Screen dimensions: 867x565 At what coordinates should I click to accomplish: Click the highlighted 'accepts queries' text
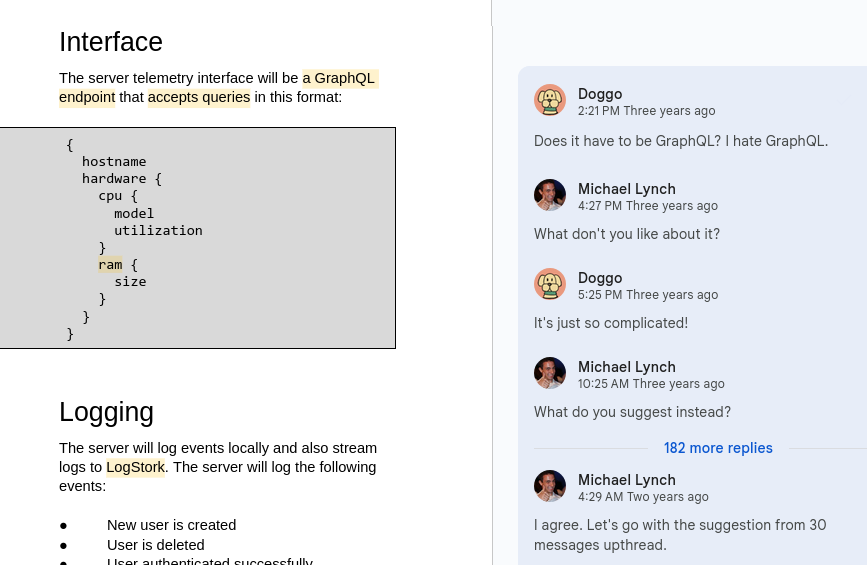199,97
